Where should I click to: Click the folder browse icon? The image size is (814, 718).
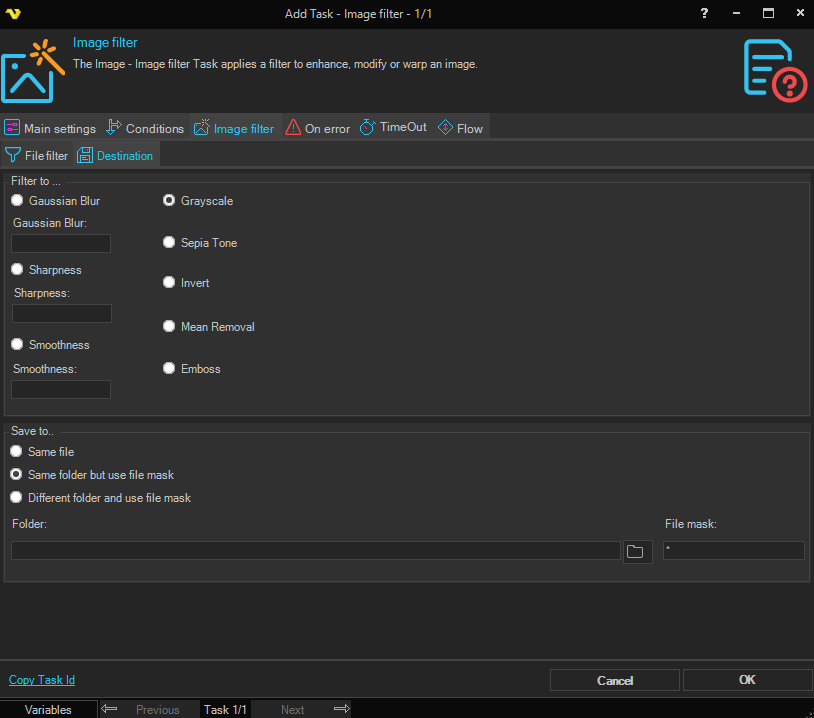[x=636, y=551]
